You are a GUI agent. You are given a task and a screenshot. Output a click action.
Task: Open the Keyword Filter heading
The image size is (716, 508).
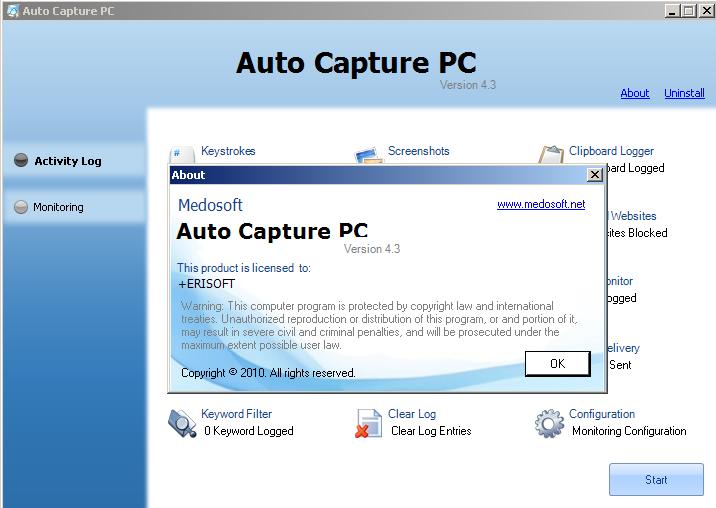pos(236,414)
